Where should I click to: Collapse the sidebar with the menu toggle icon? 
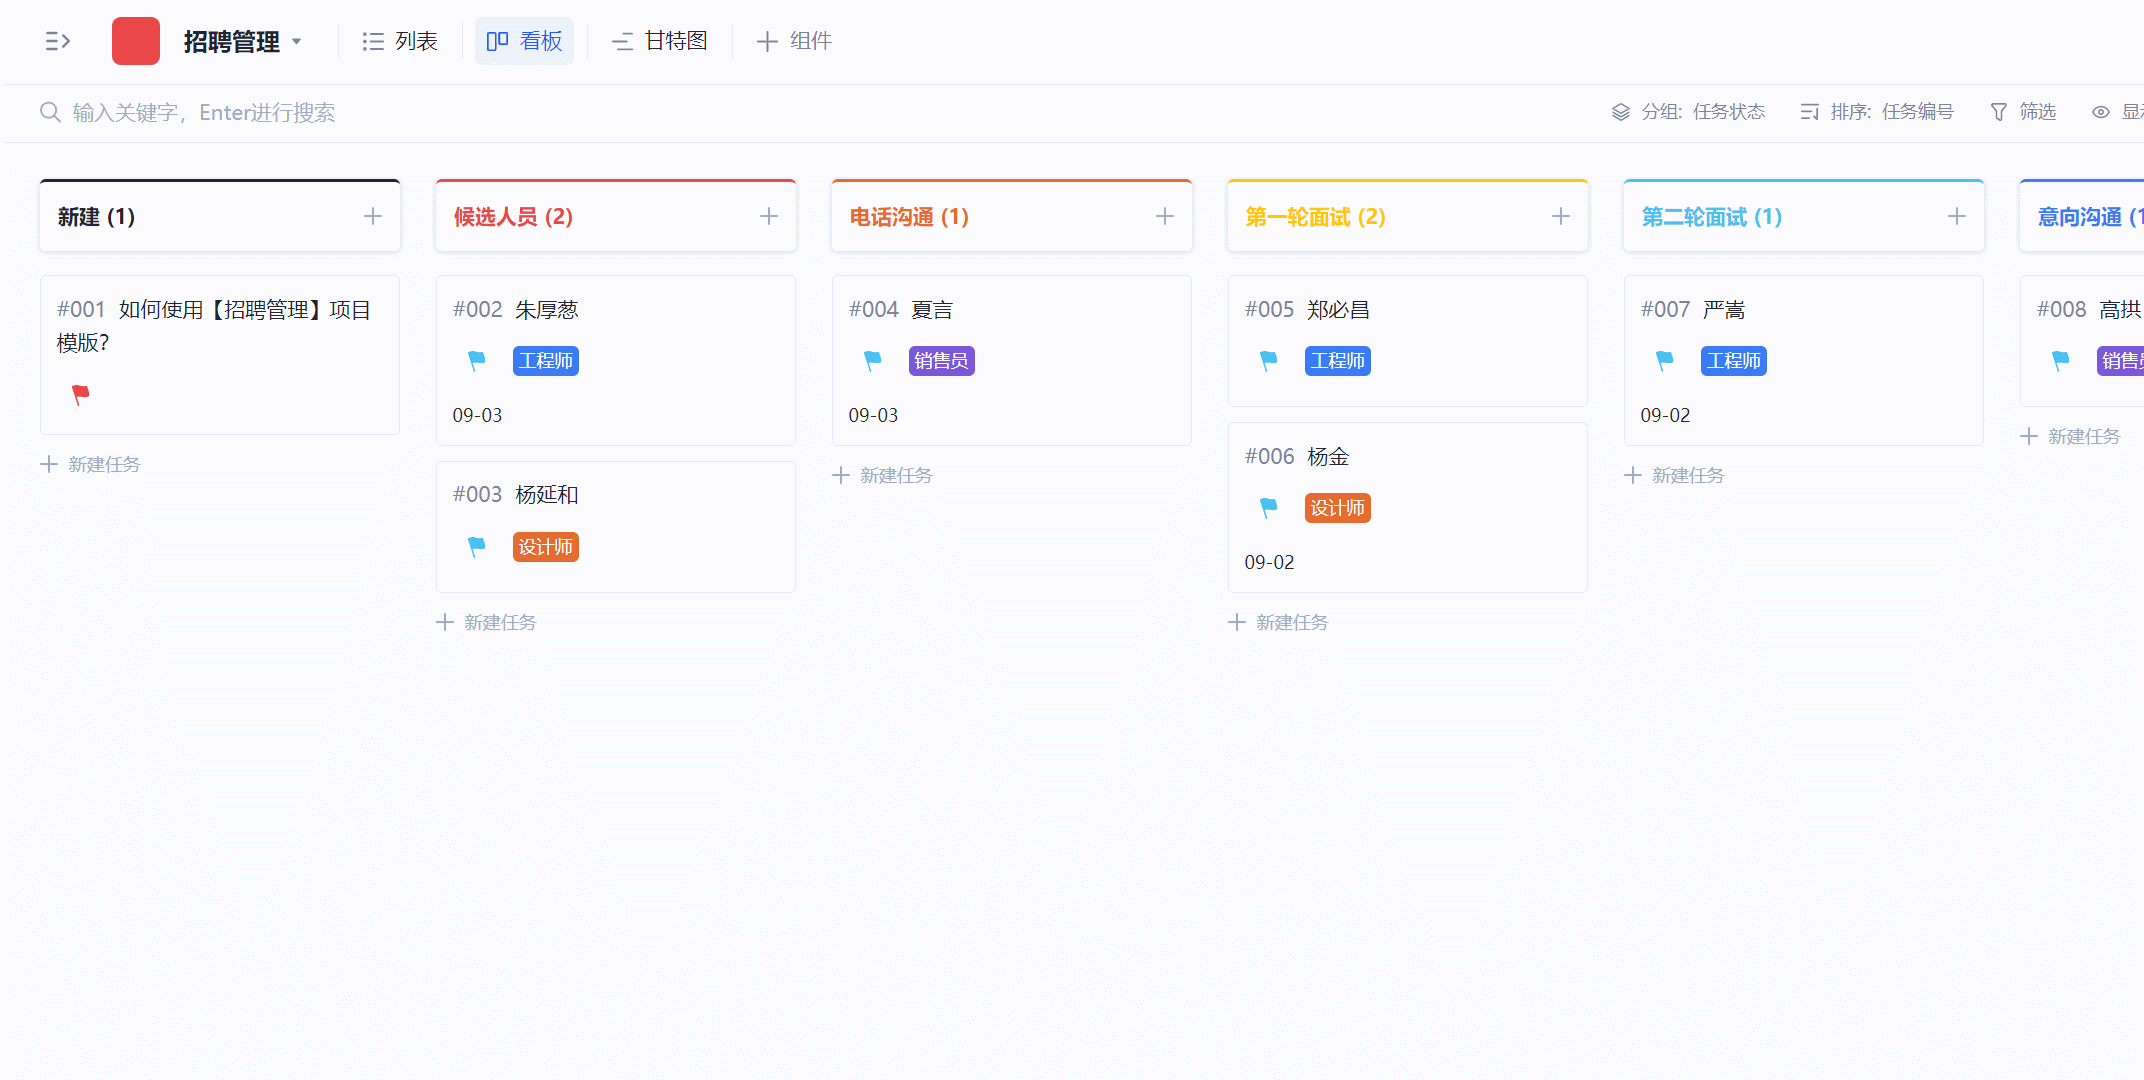[57, 41]
